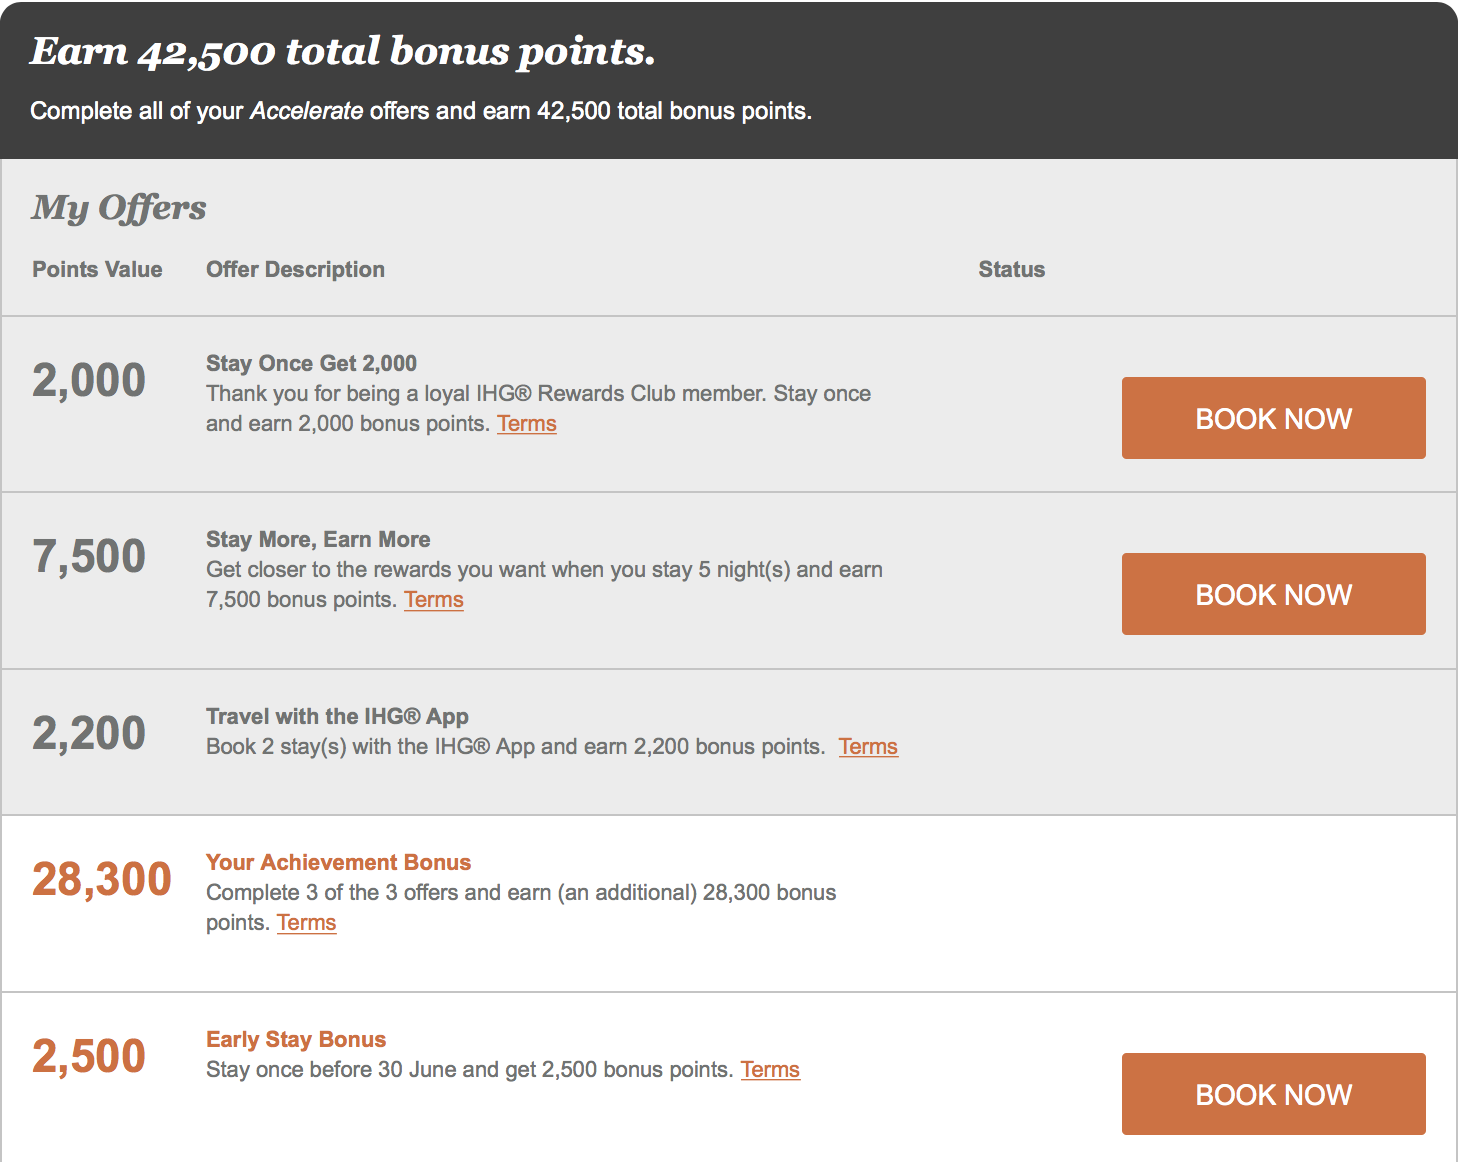Select the Stay More, Earn More offer title
This screenshot has height=1162, width=1461.
click(318, 540)
